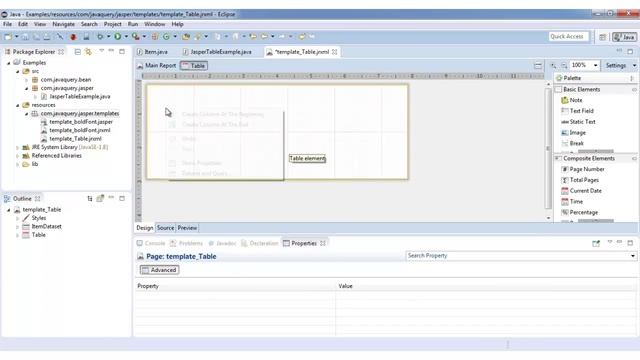Click the New Java Class icon
This screenshot has width=640, height=360.
(166, 37)
